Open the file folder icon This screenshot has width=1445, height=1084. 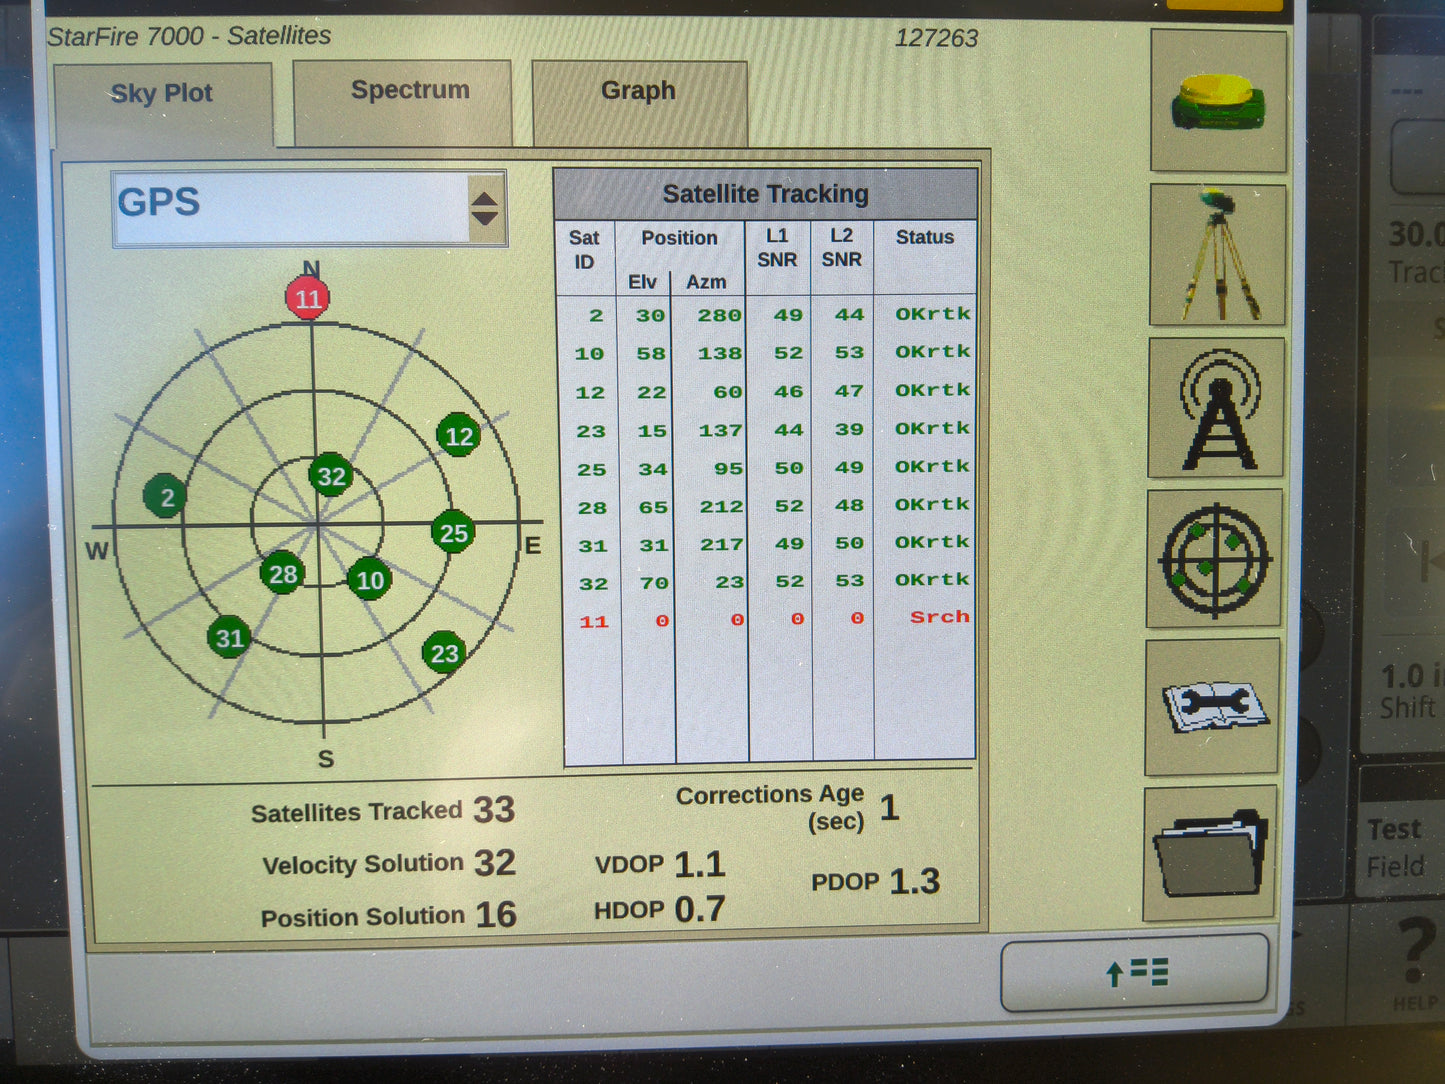pos(1213,855)
